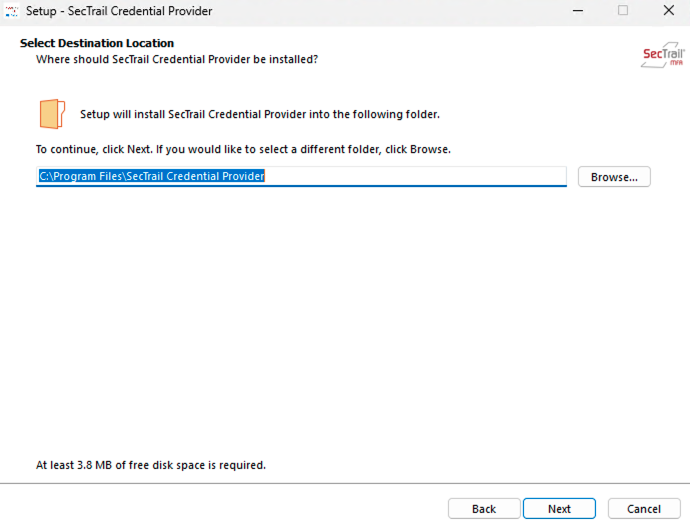This screenshot has height=525, width=690.
Task: Click the greyed-out maximize button
Action: (x=623, y=11)
